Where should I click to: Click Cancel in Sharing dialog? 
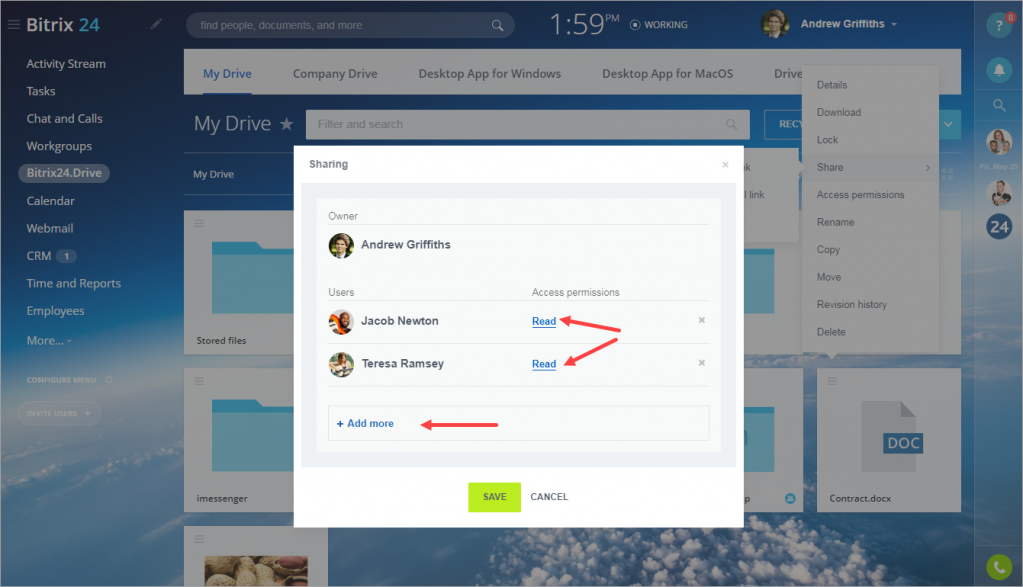(549, 497)
